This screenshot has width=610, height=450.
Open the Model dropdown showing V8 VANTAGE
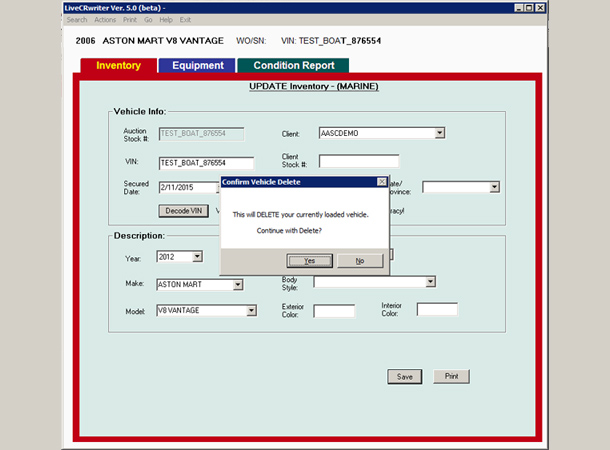point(251,310)
